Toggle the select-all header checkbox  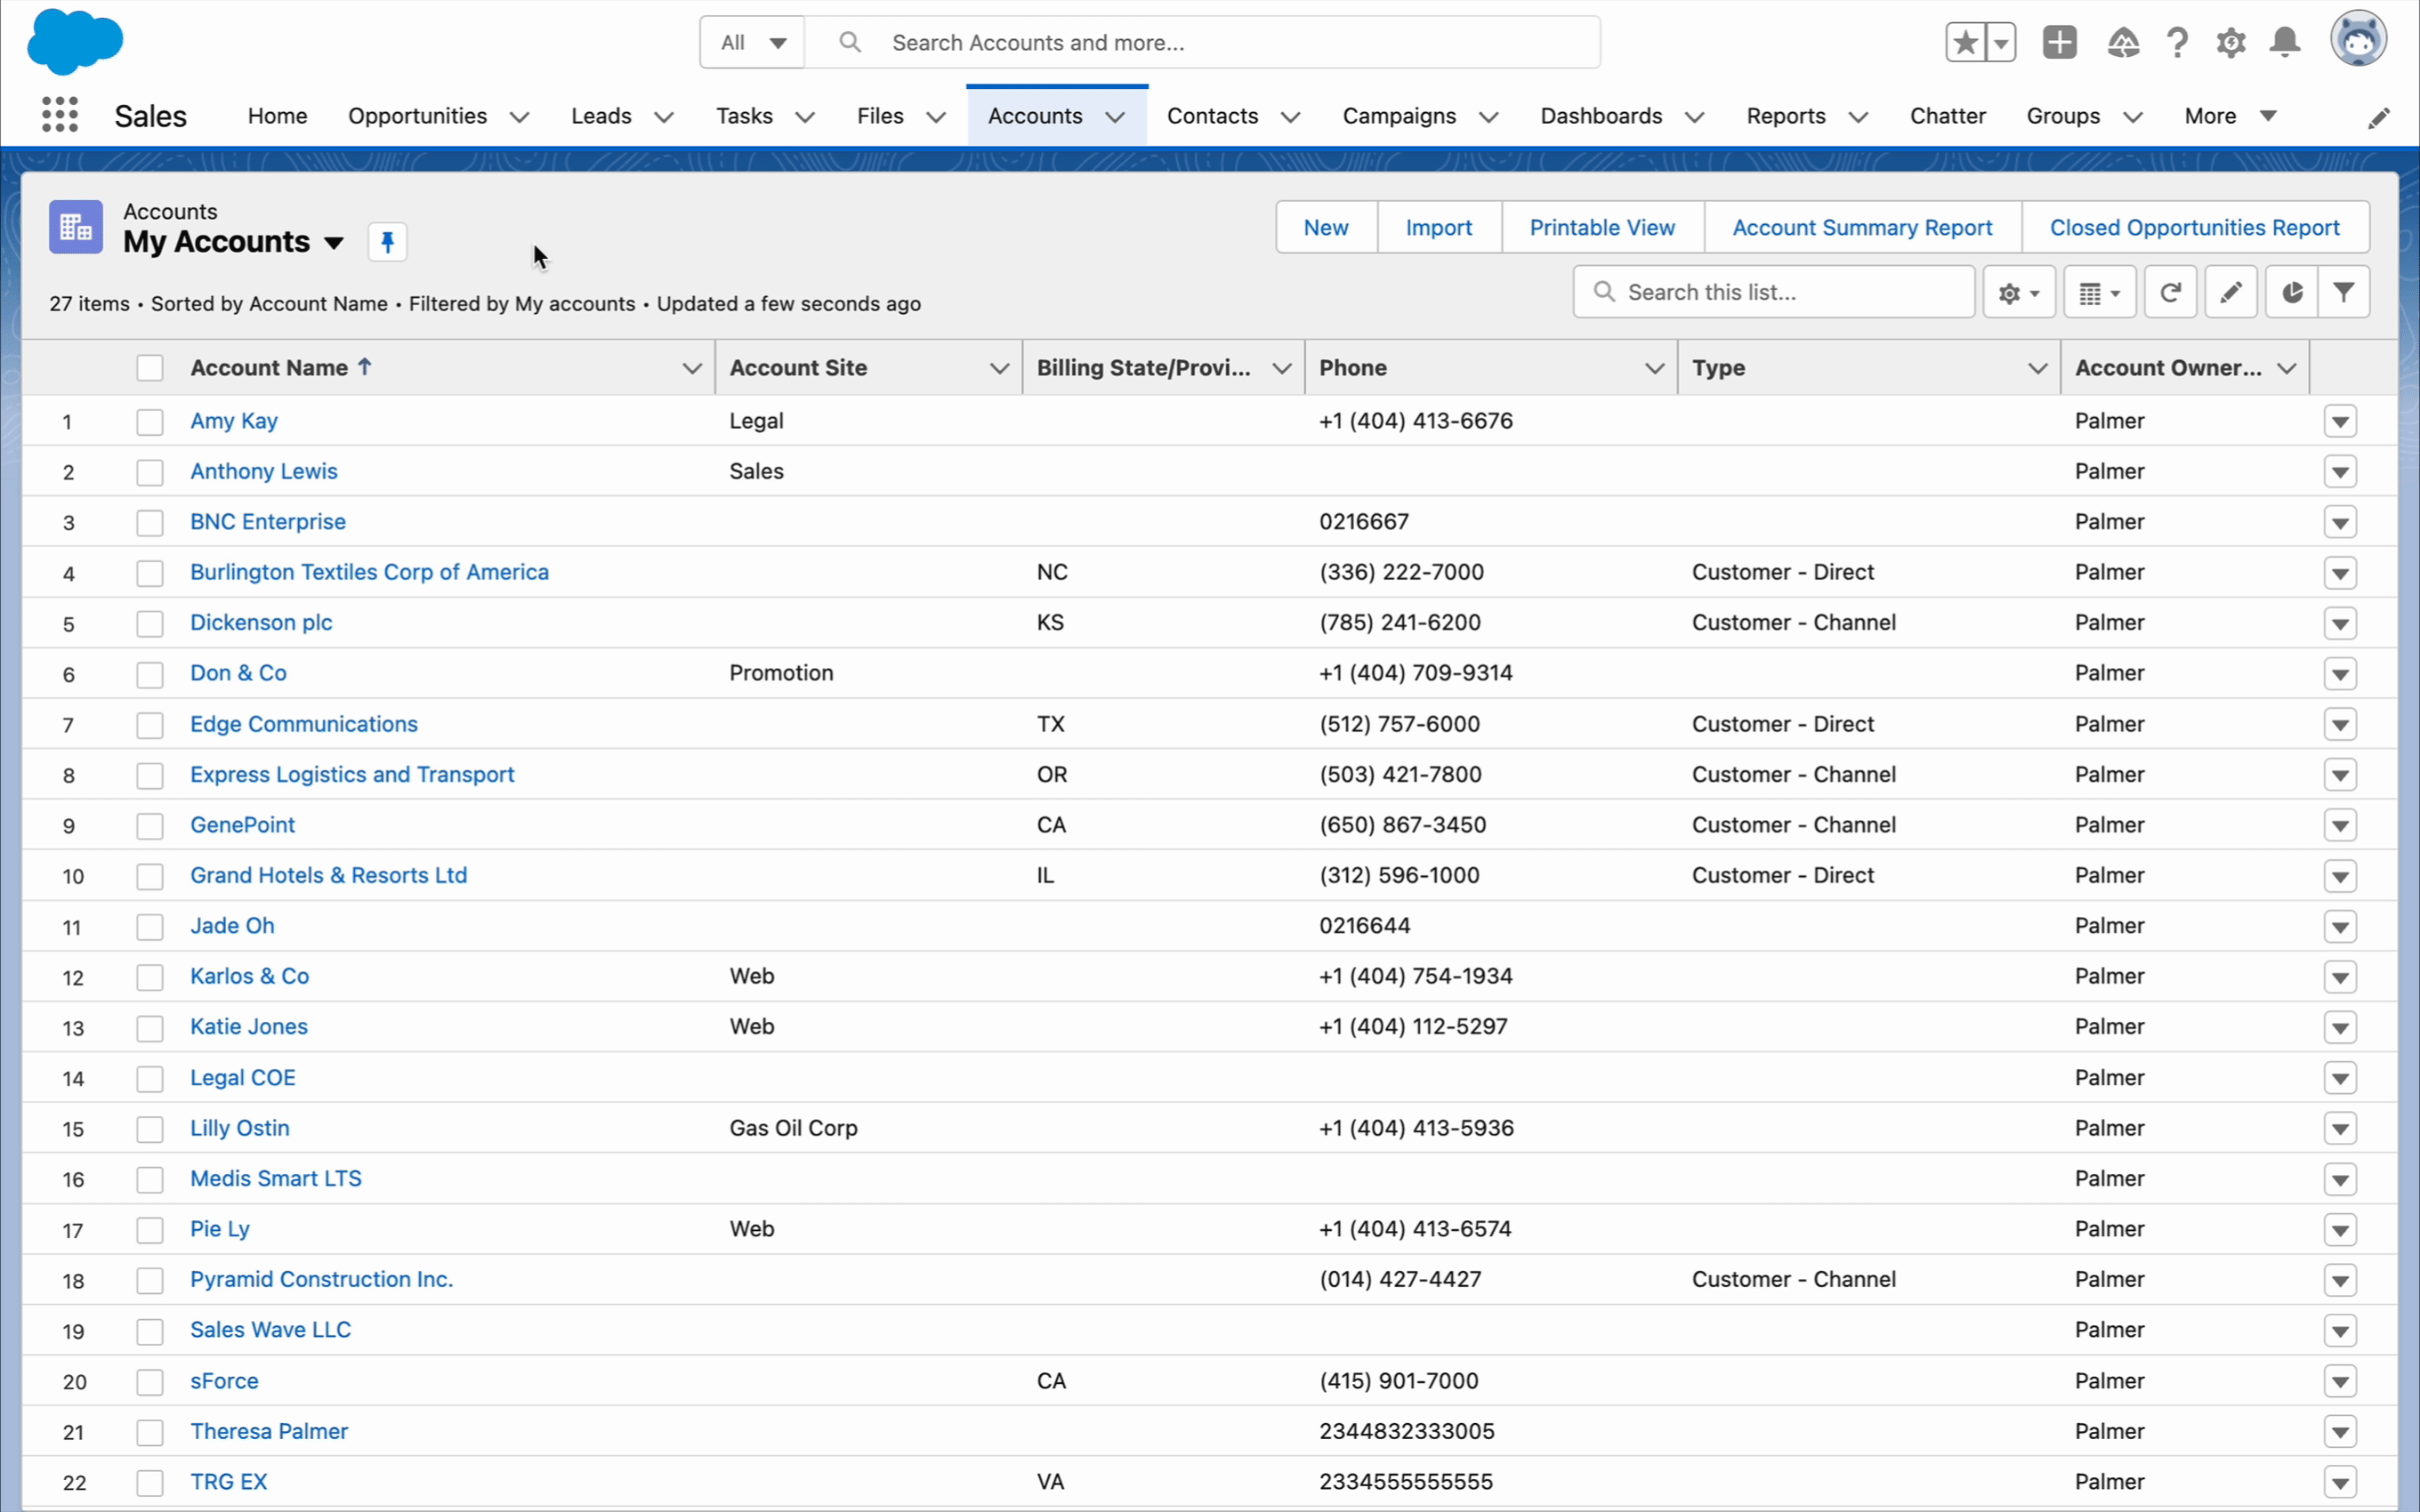pyautogui.click(x=150, y=368)
